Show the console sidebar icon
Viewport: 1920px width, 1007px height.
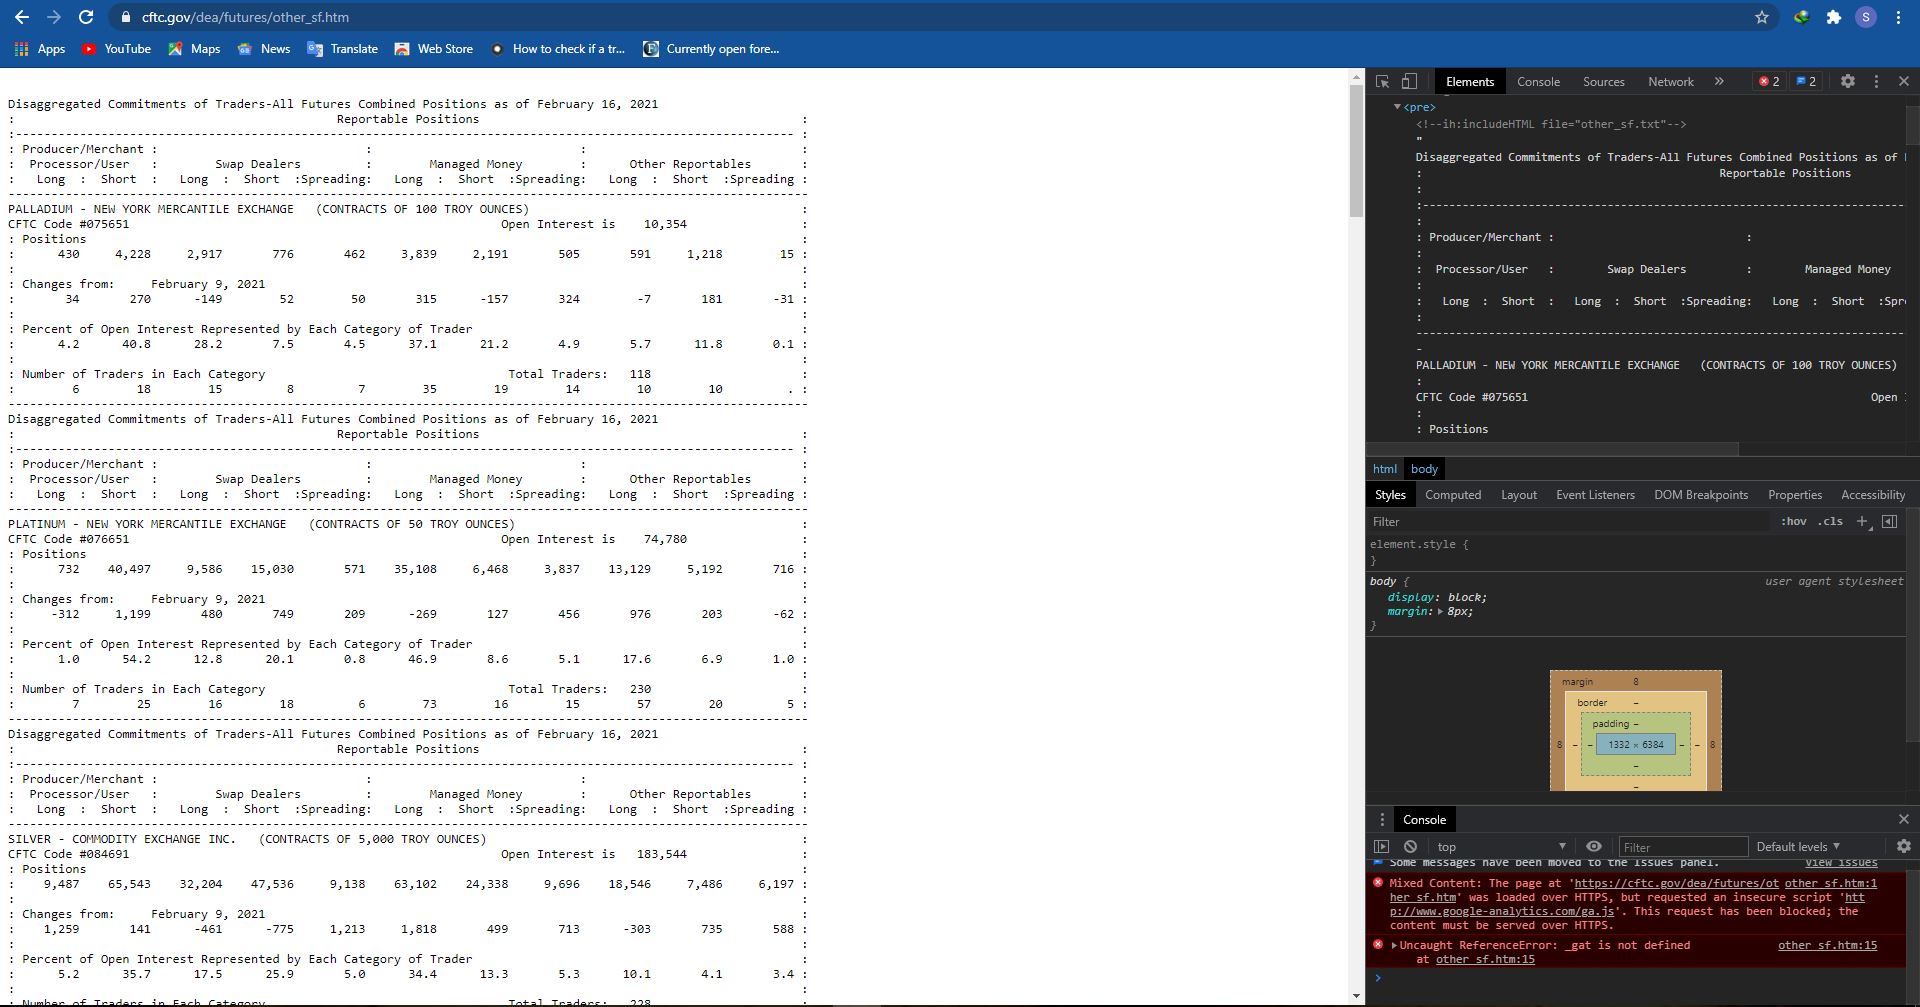tap(1382, 846)
